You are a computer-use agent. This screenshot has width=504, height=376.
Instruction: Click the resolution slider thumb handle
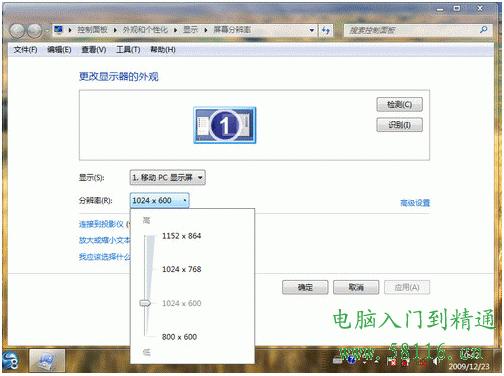pyautogui.click(x=145, y=303)
